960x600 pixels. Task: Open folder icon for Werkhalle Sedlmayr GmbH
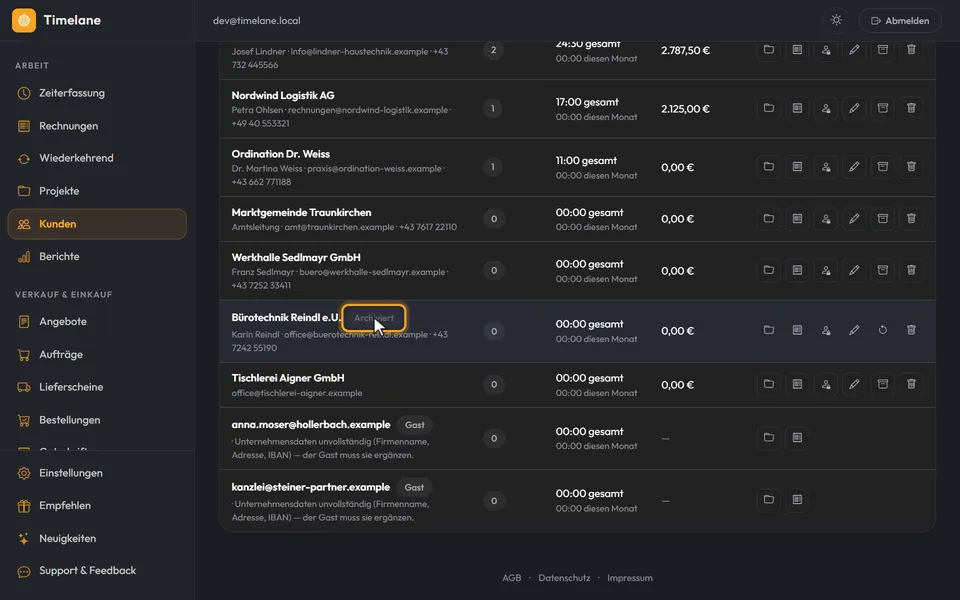click(768, 270)
